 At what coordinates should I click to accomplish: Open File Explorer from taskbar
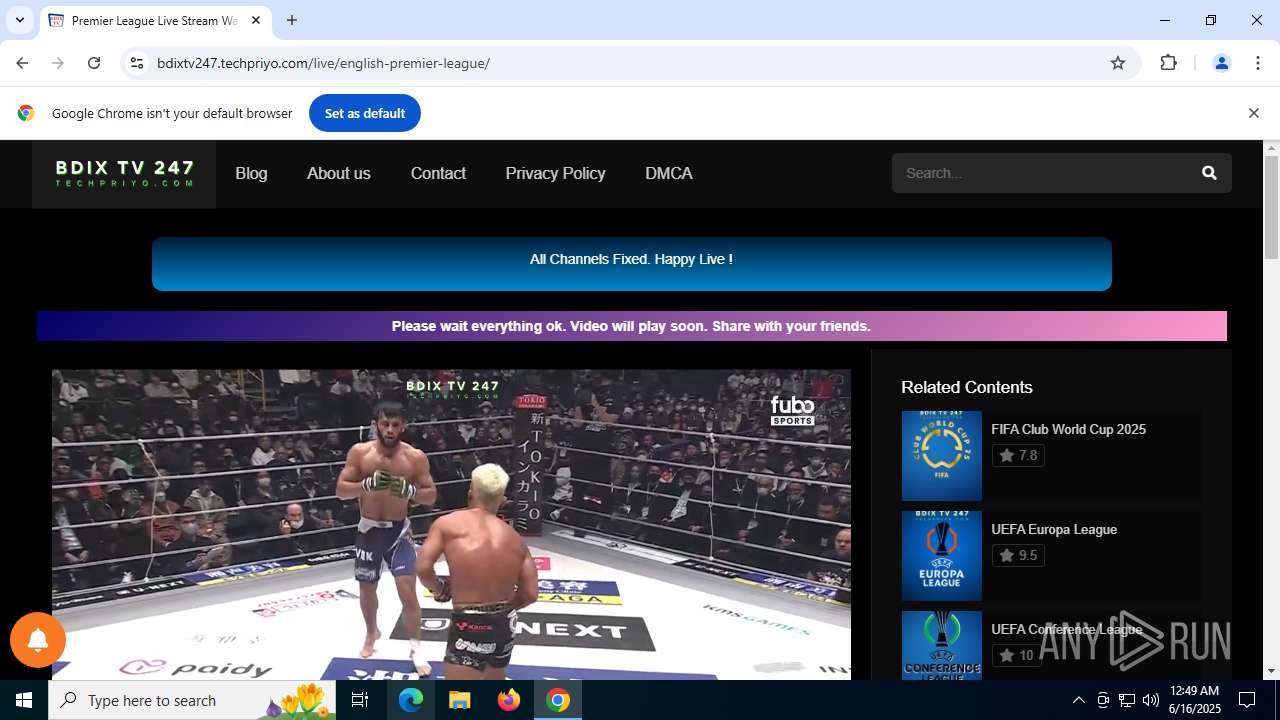pyautogui.click(x=459, y=700)
